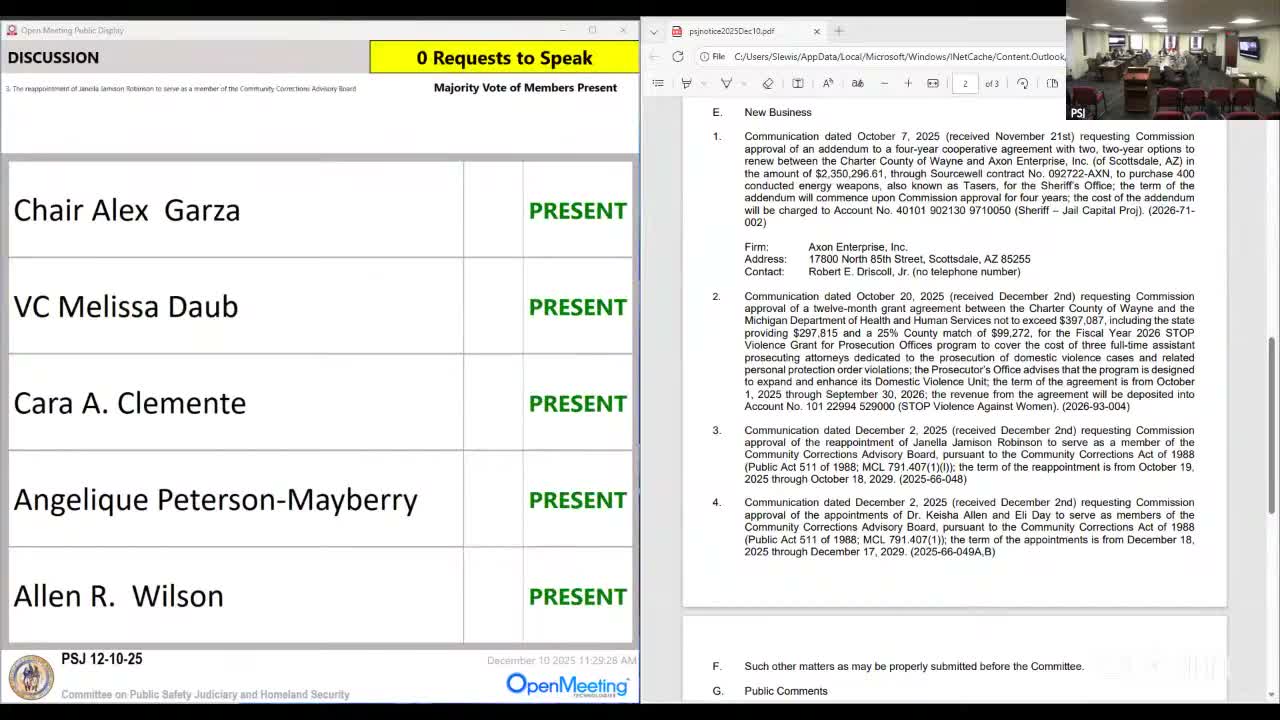Zoom out of the PDF document

[x=884, y=83]
